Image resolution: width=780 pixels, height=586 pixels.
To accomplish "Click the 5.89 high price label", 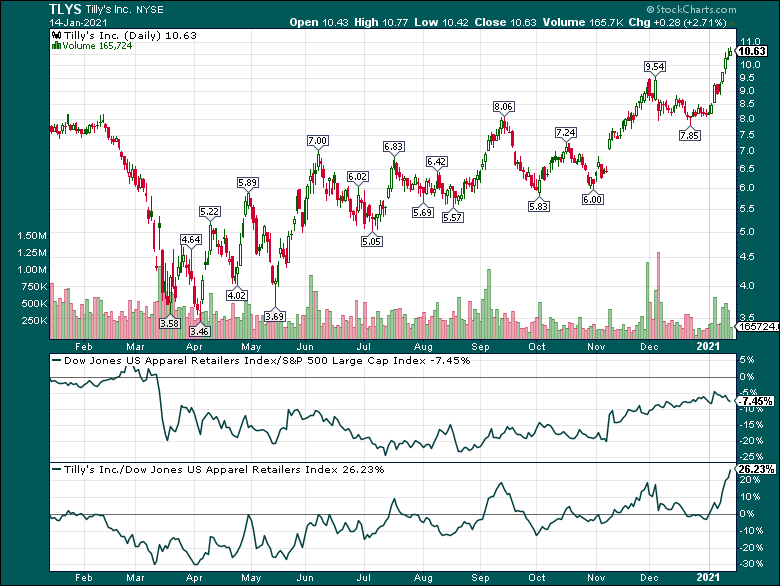I will tap(247, 182).
